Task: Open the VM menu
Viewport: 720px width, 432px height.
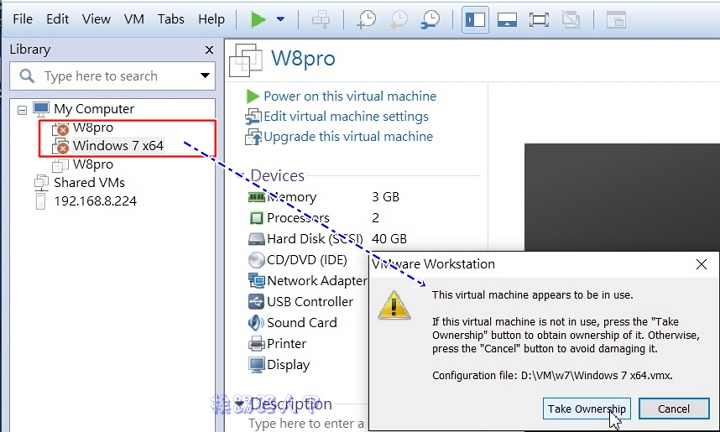Action: 134,19
